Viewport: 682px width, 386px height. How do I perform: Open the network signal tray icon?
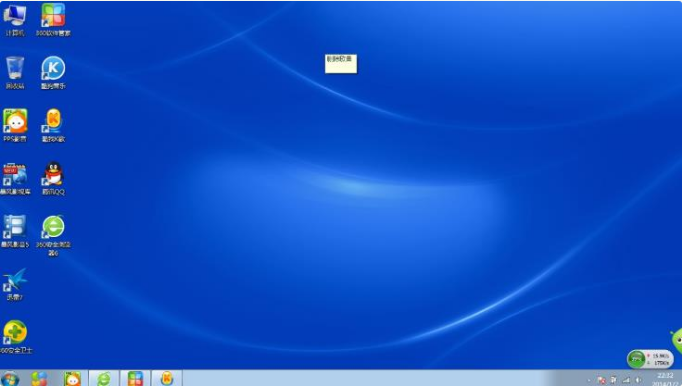coord(626,380)
